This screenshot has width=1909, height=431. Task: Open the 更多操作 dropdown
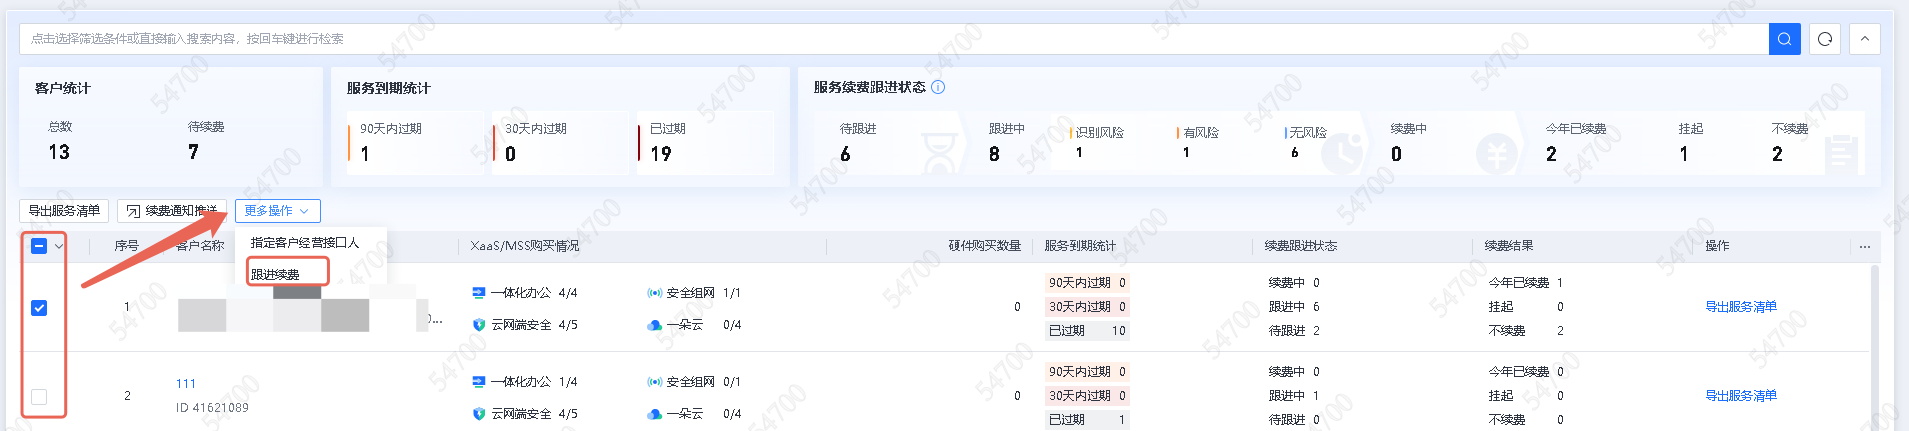(277, 211)
